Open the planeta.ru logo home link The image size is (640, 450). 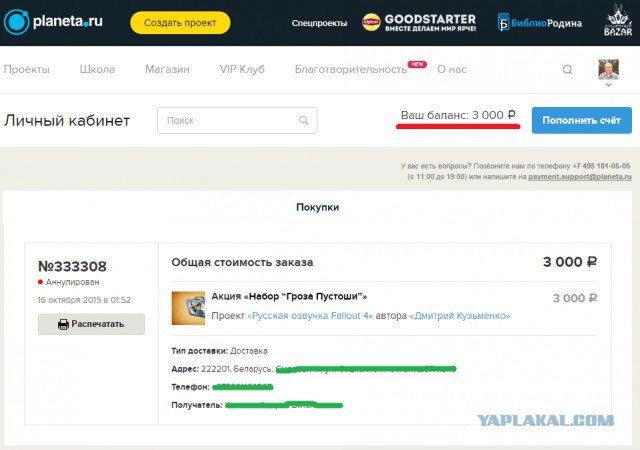(x=53, y=22)
